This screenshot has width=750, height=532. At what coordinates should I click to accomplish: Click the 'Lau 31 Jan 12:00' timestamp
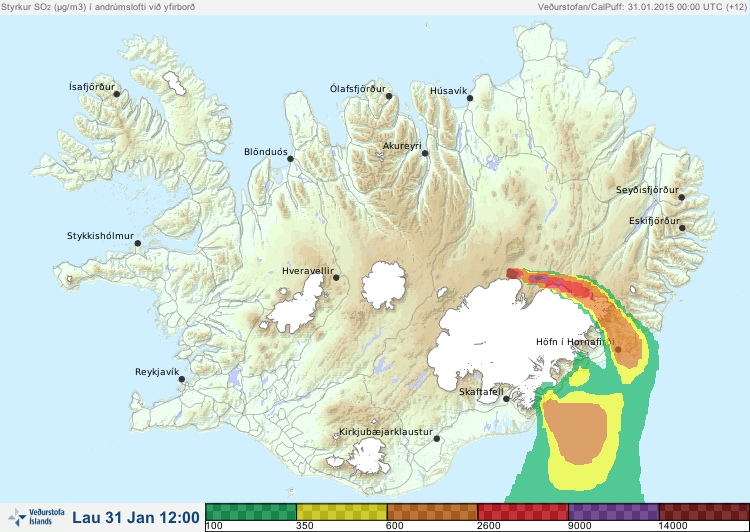click(x=136, y=517)
